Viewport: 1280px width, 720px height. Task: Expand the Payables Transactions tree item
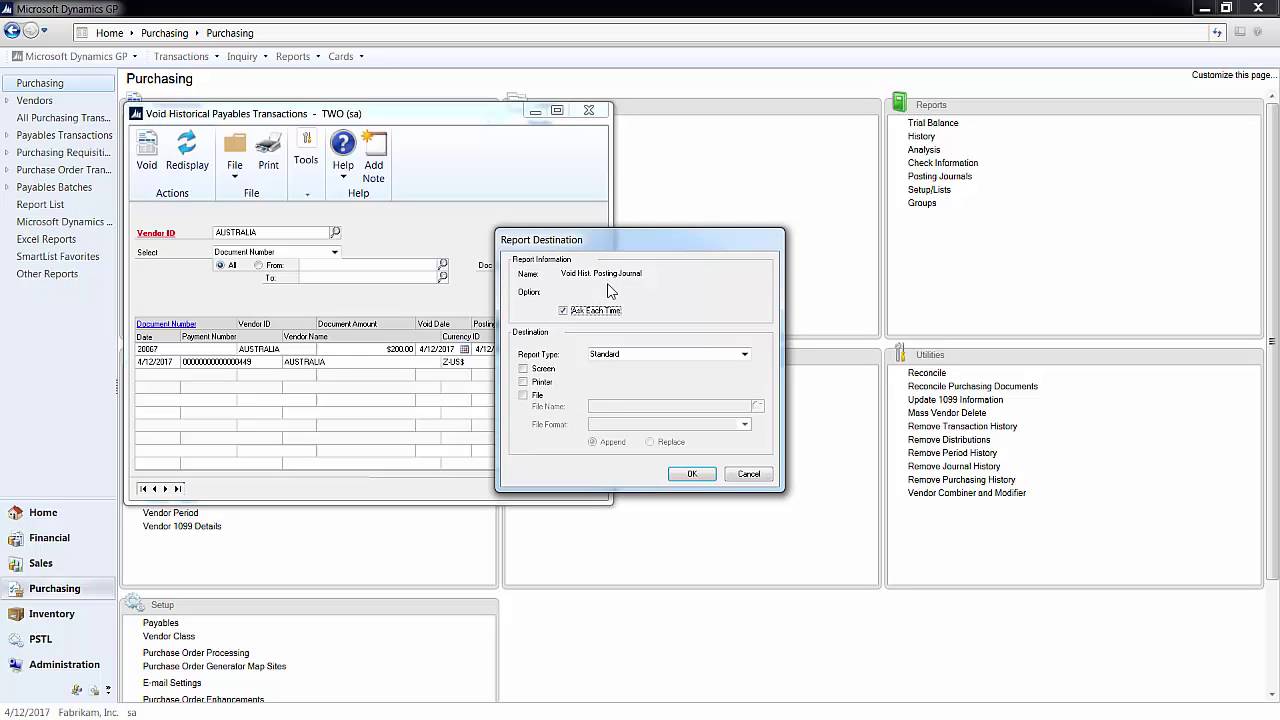pos(7,135)
